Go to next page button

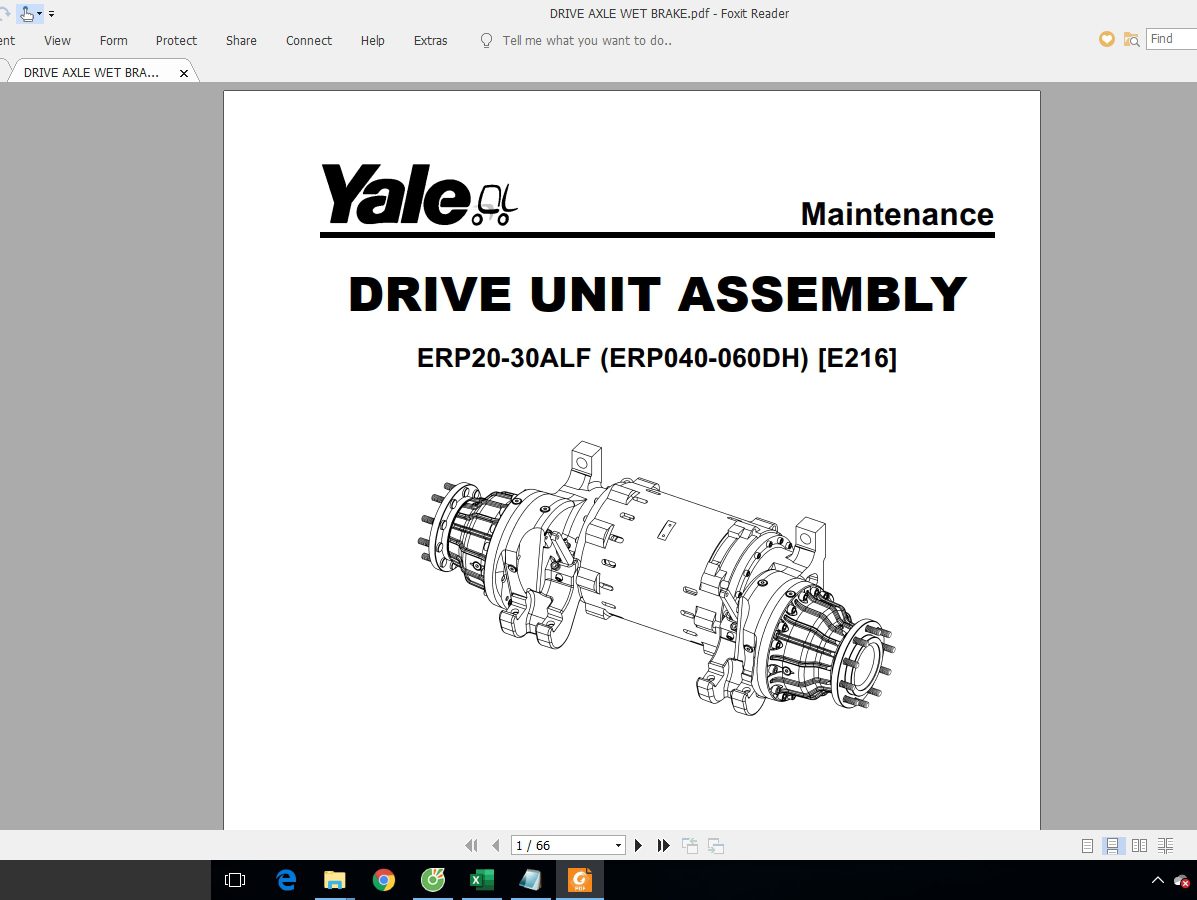(638, 845)
